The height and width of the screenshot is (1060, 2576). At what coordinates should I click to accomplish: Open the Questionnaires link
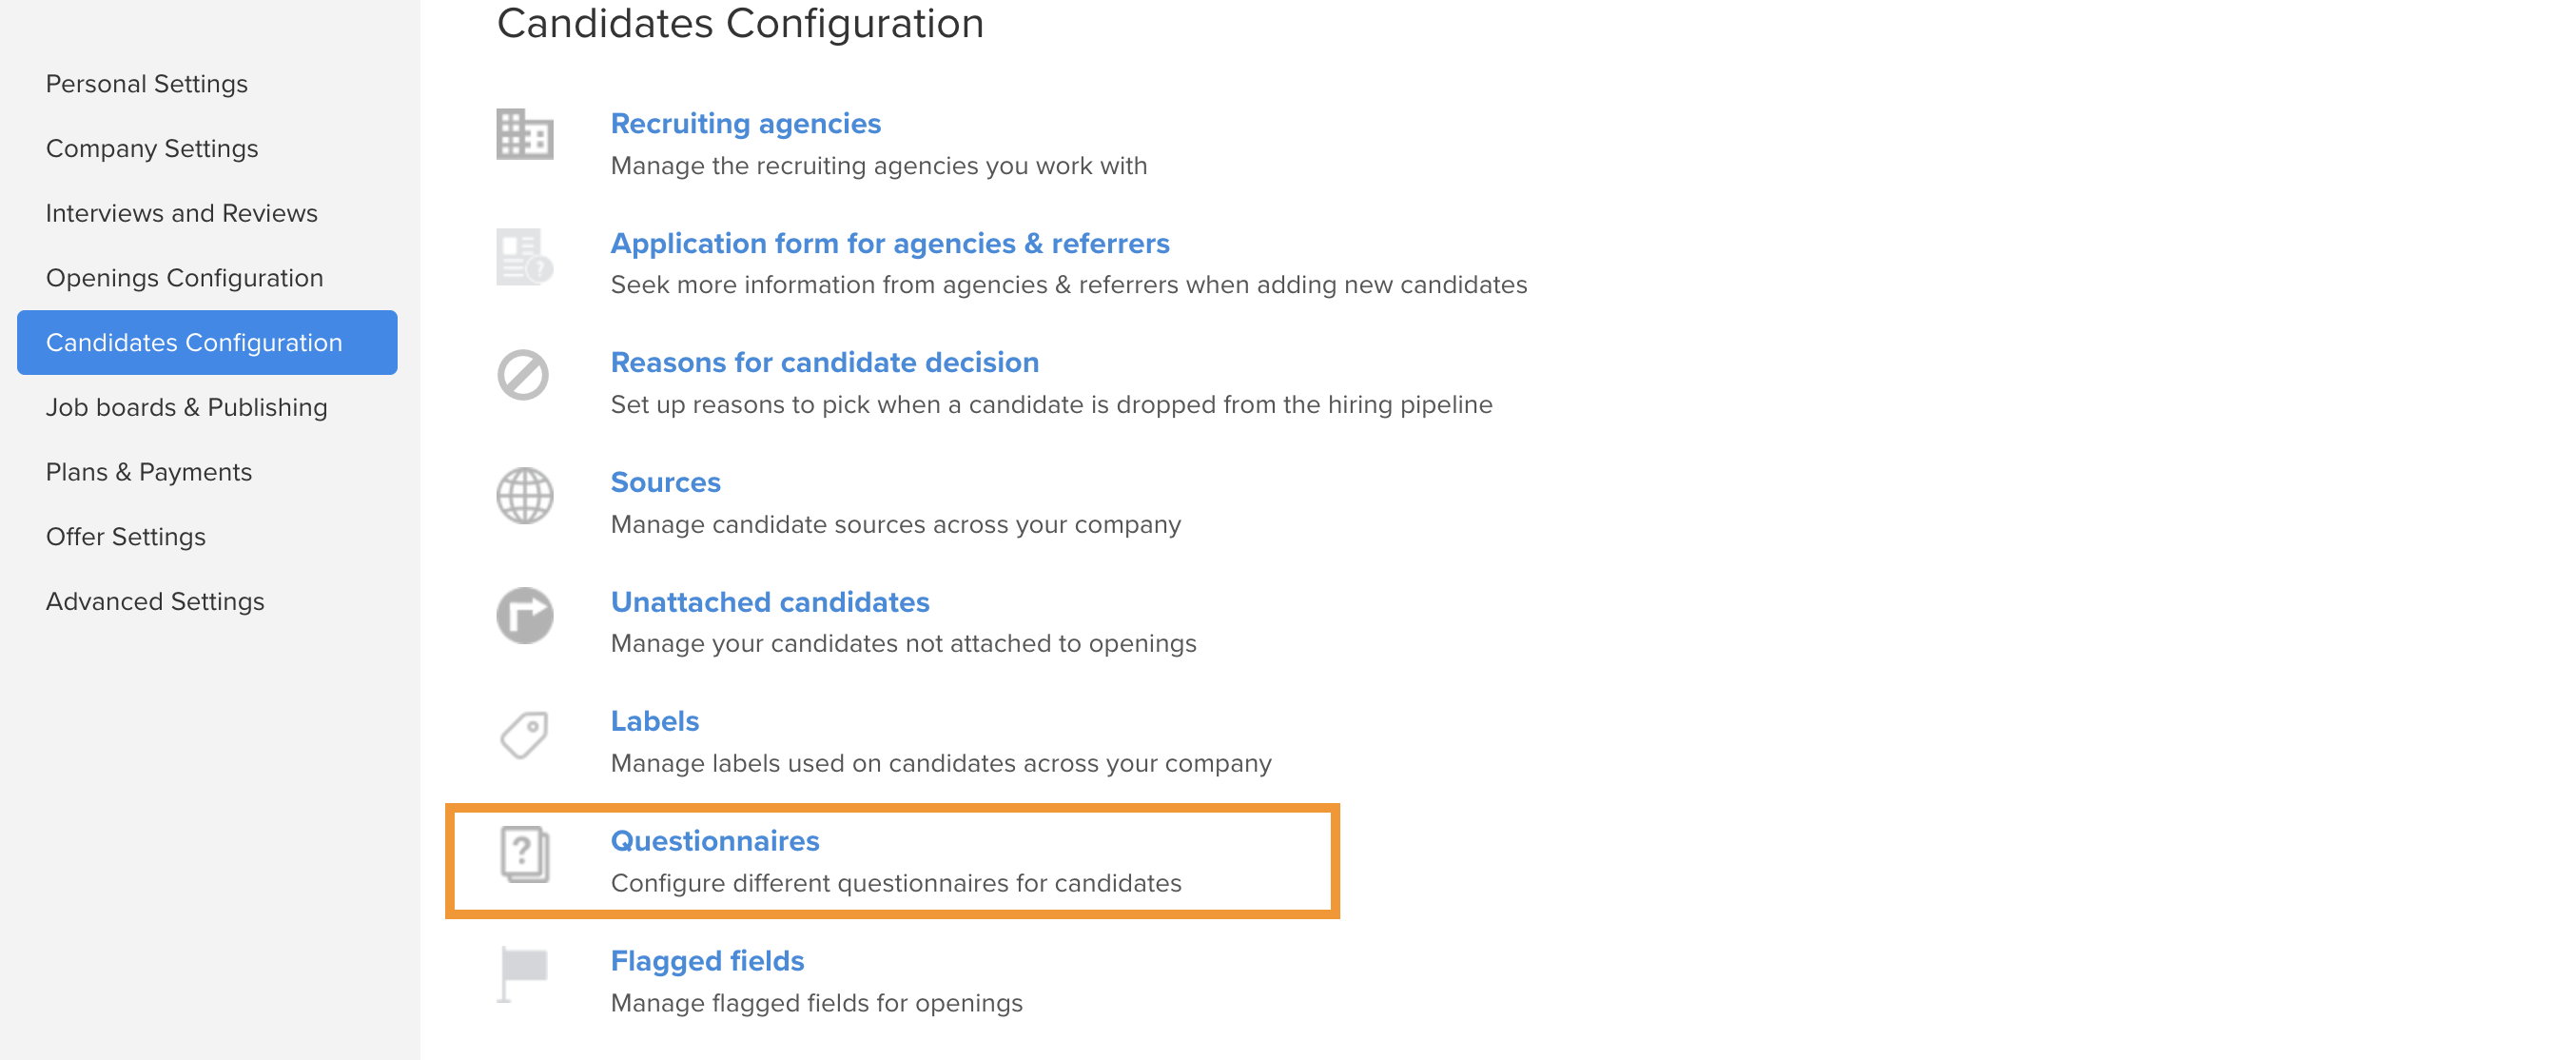tap(715, 841)
